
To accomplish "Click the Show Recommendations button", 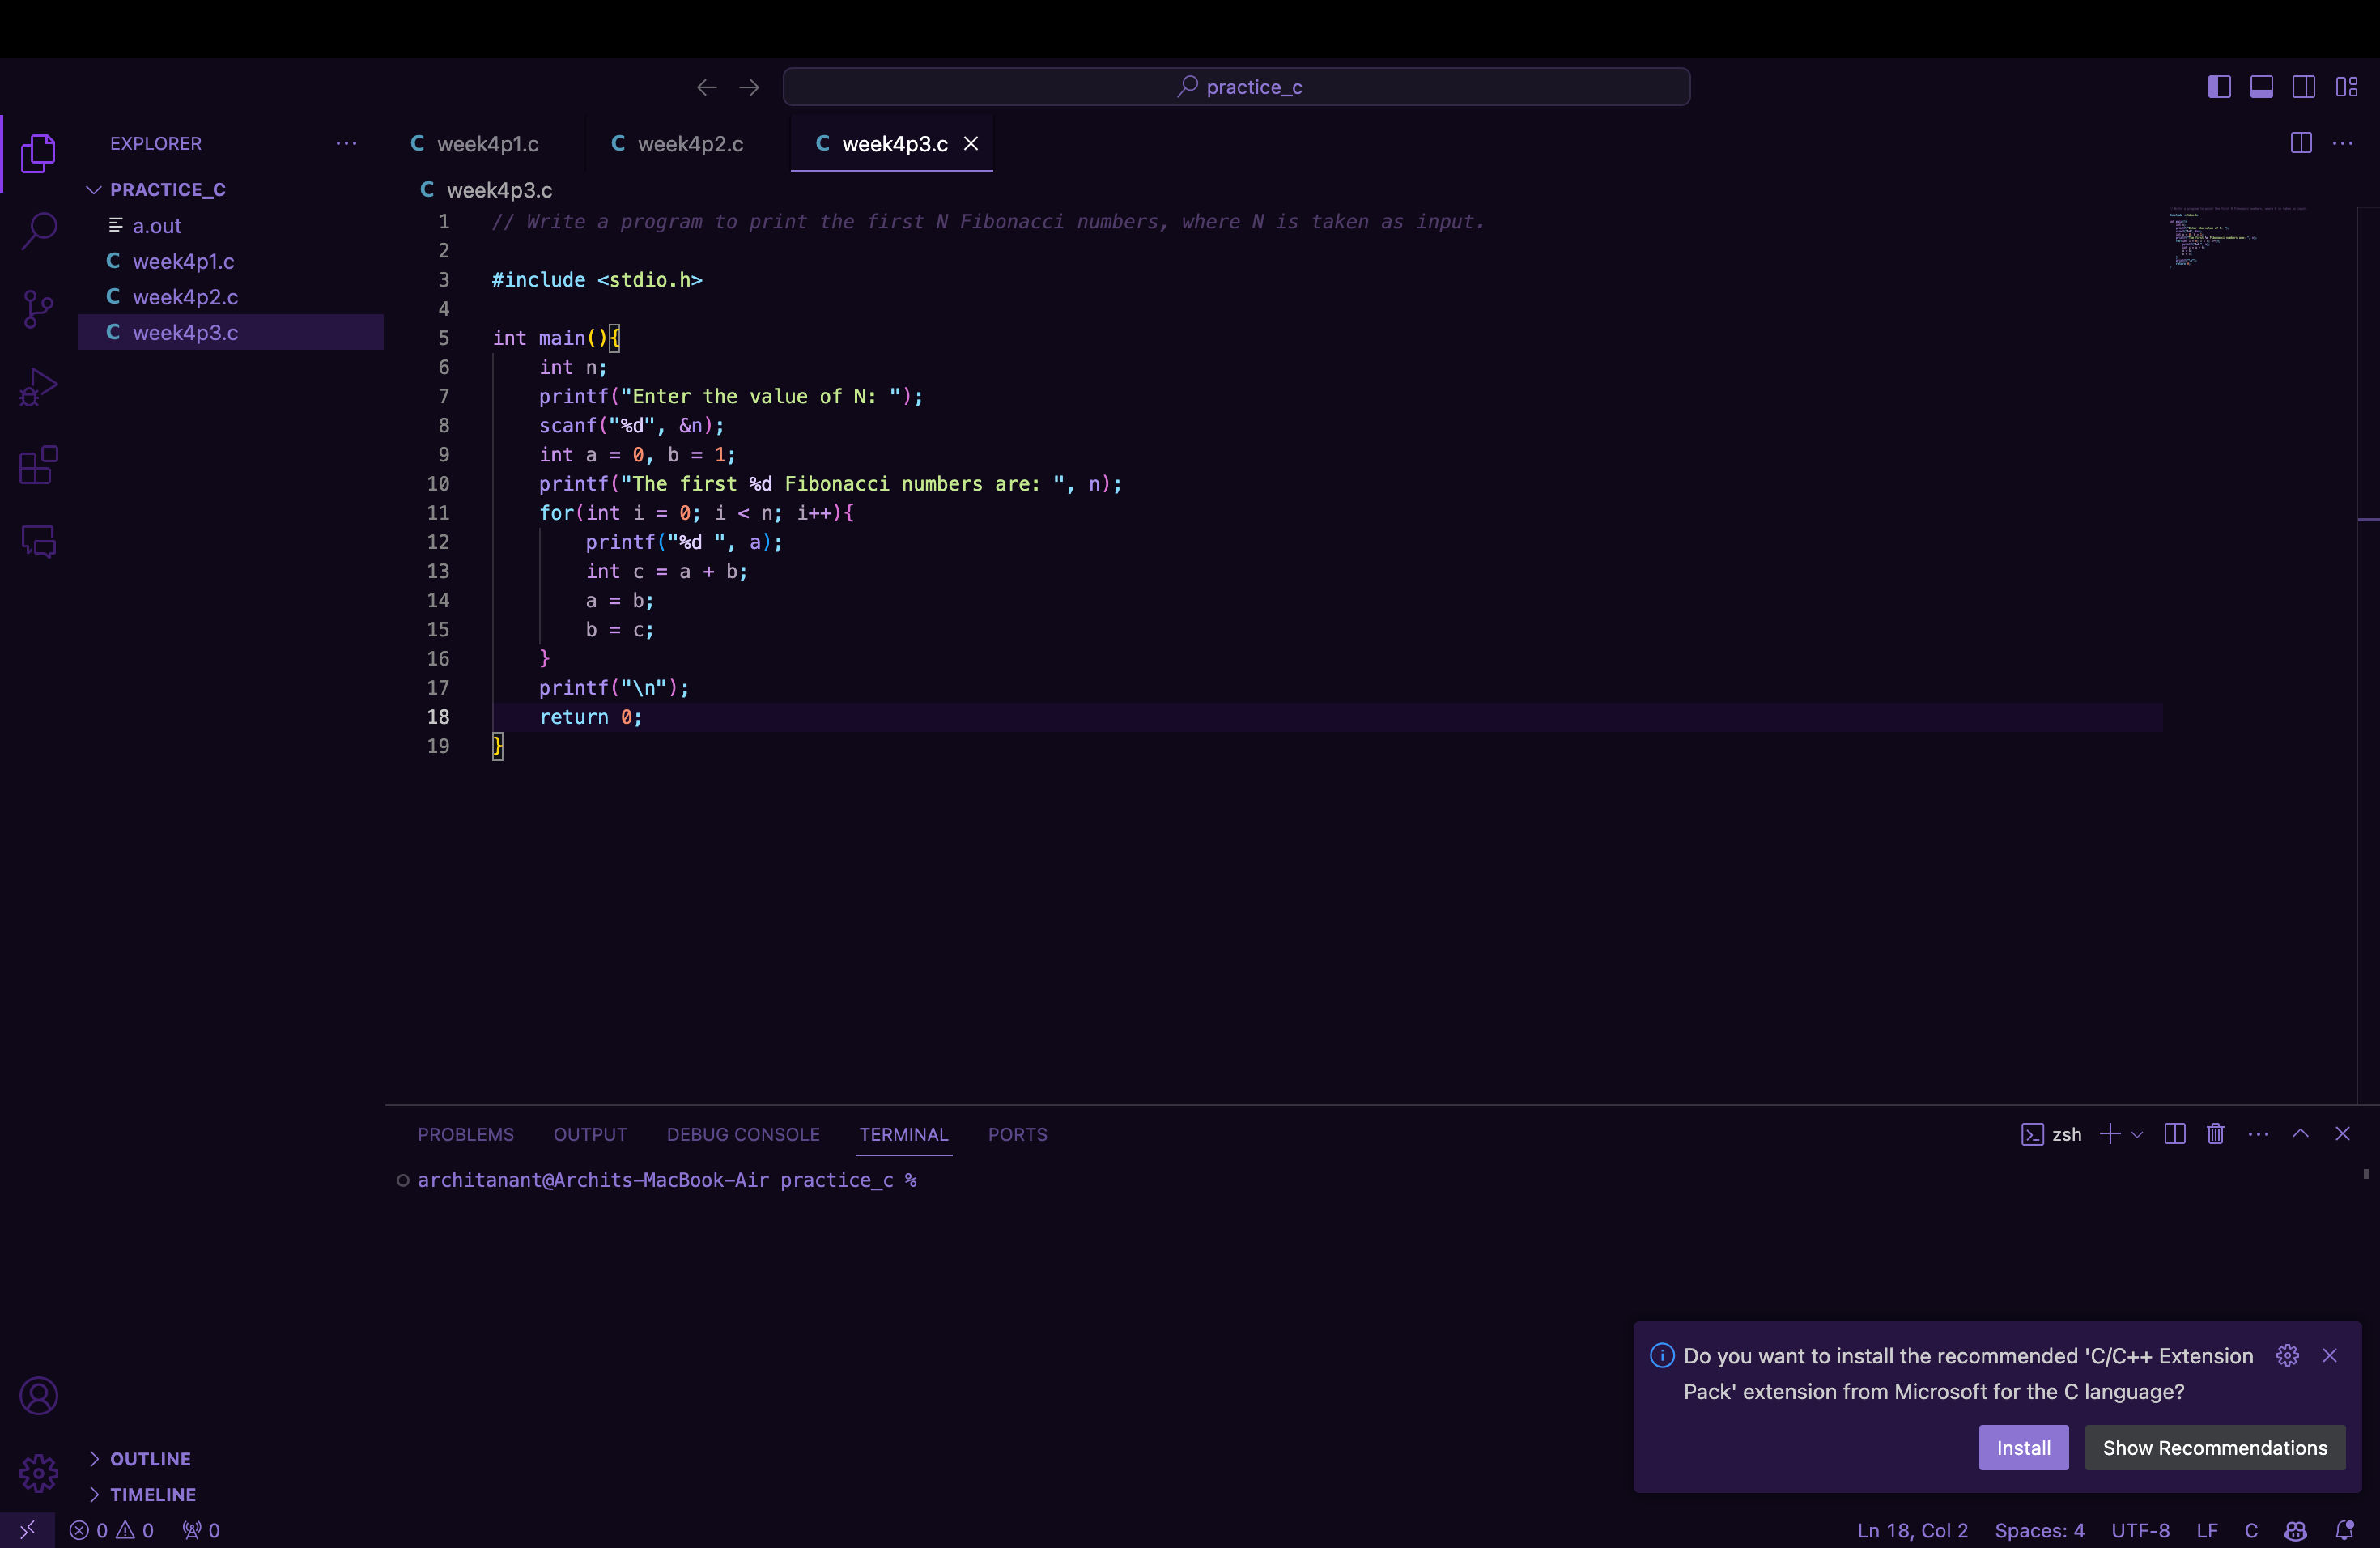I will tap(2214, 1448).
